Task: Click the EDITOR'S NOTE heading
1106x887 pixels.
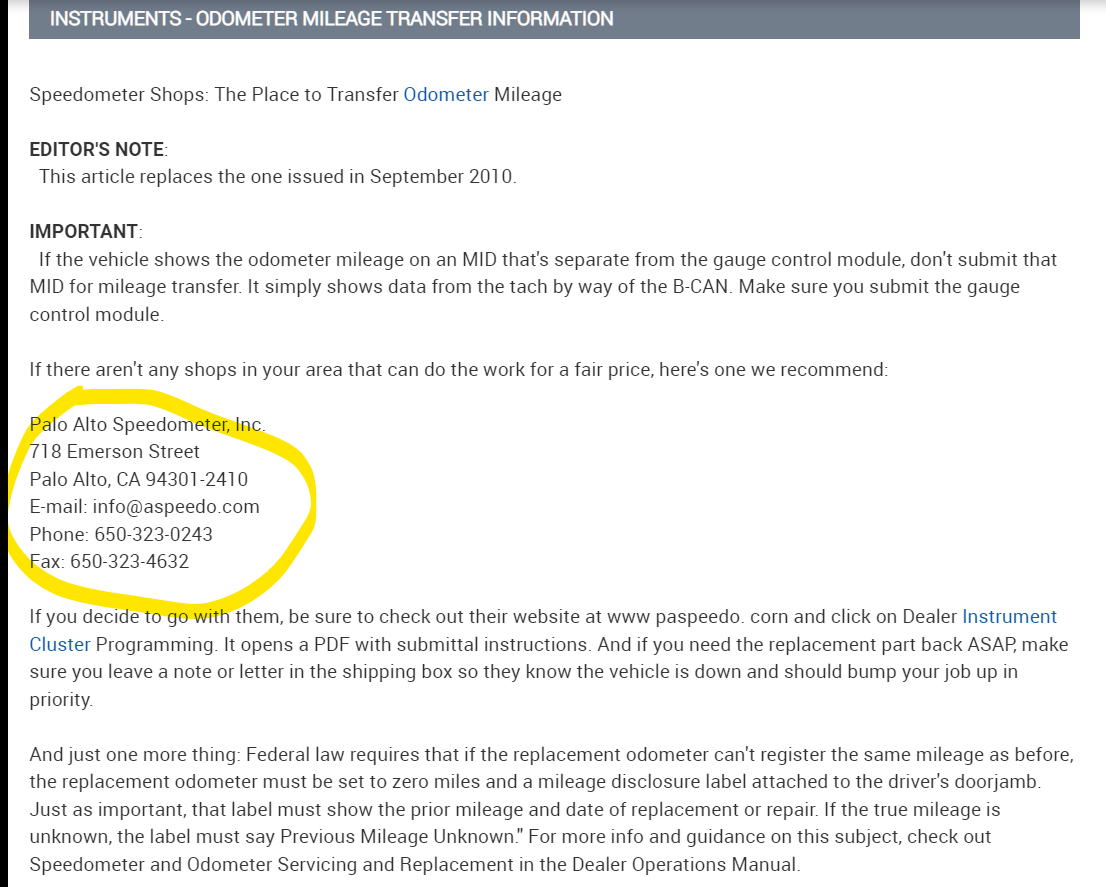Action: pyautogui.click(x=97, y=149)
